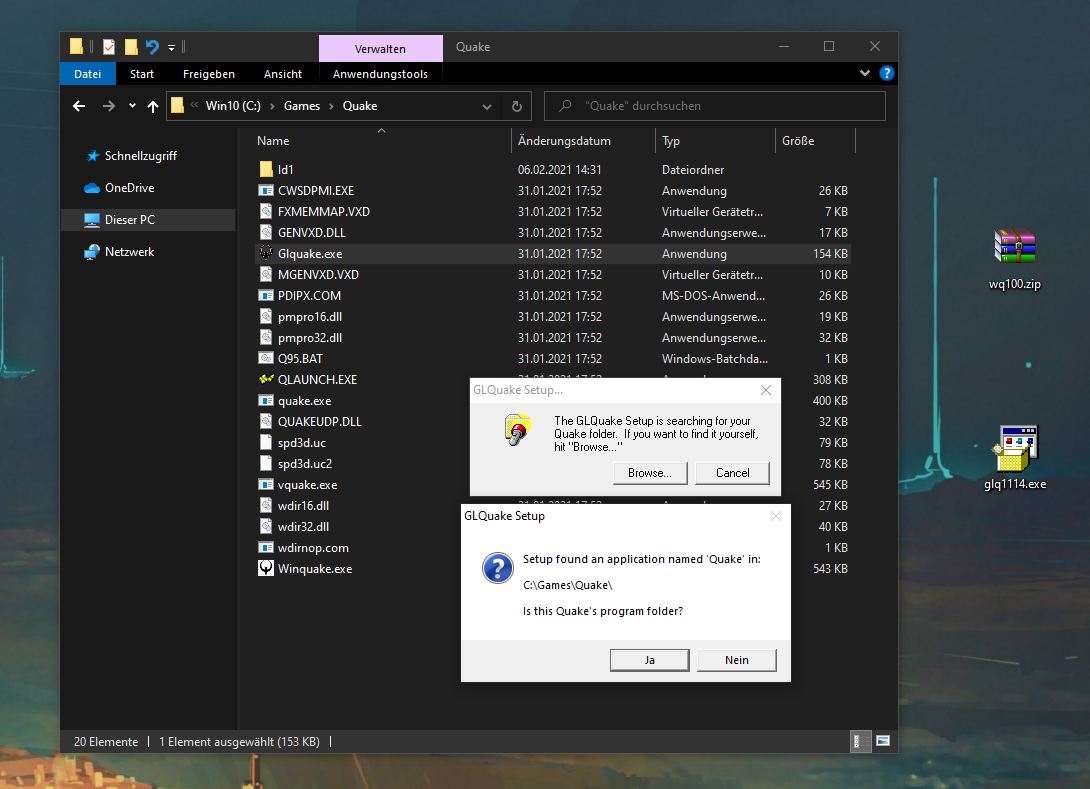
Task: Close the GLQuake Setup... search dialog
Action: tap(765, 390)
